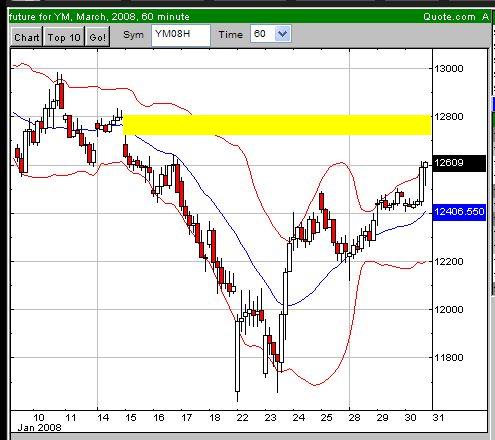Click the current price label 12609

click(x=459, y=163)
